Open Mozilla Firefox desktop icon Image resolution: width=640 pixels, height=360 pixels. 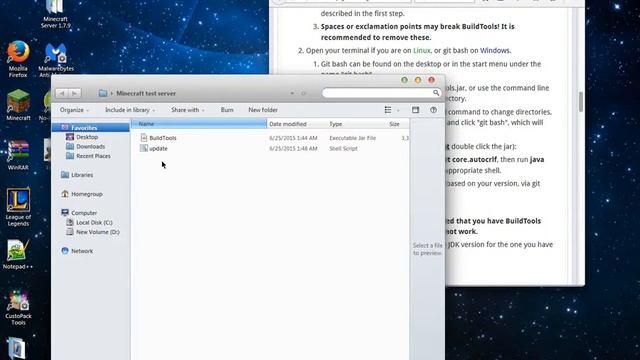(x=18, y=58)
